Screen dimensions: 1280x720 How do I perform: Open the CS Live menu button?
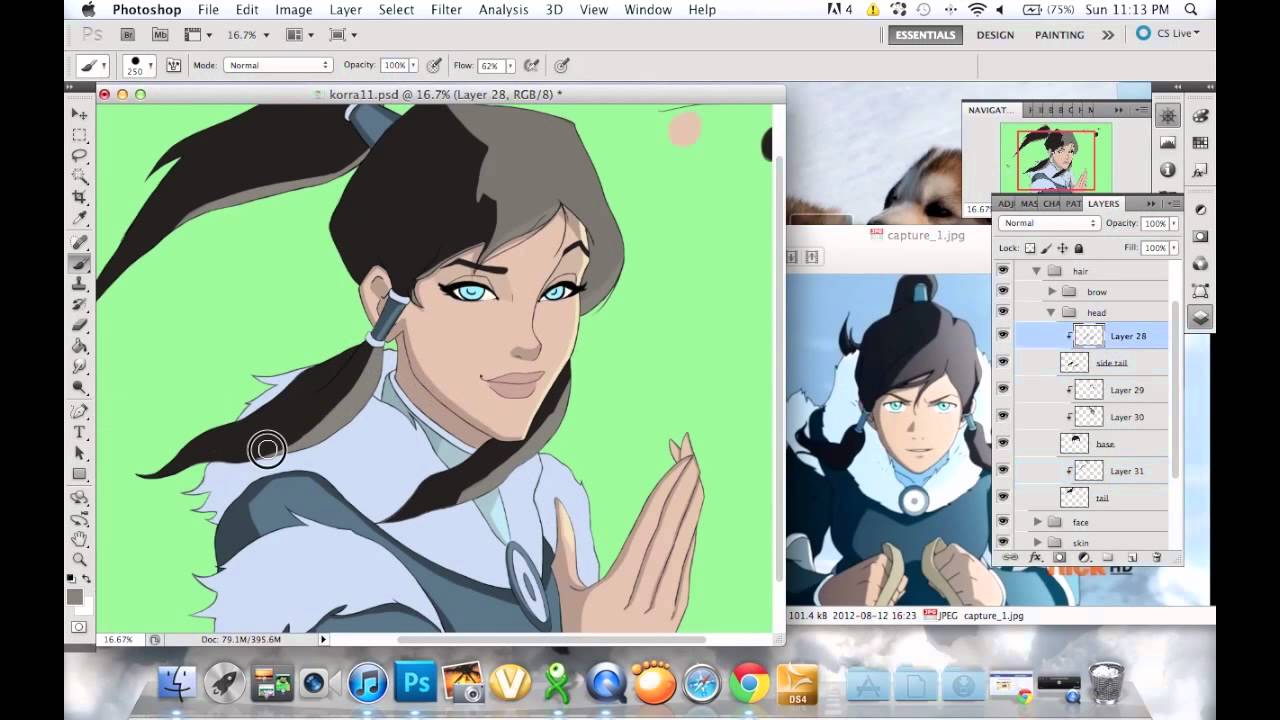[x=1168, y=34]
